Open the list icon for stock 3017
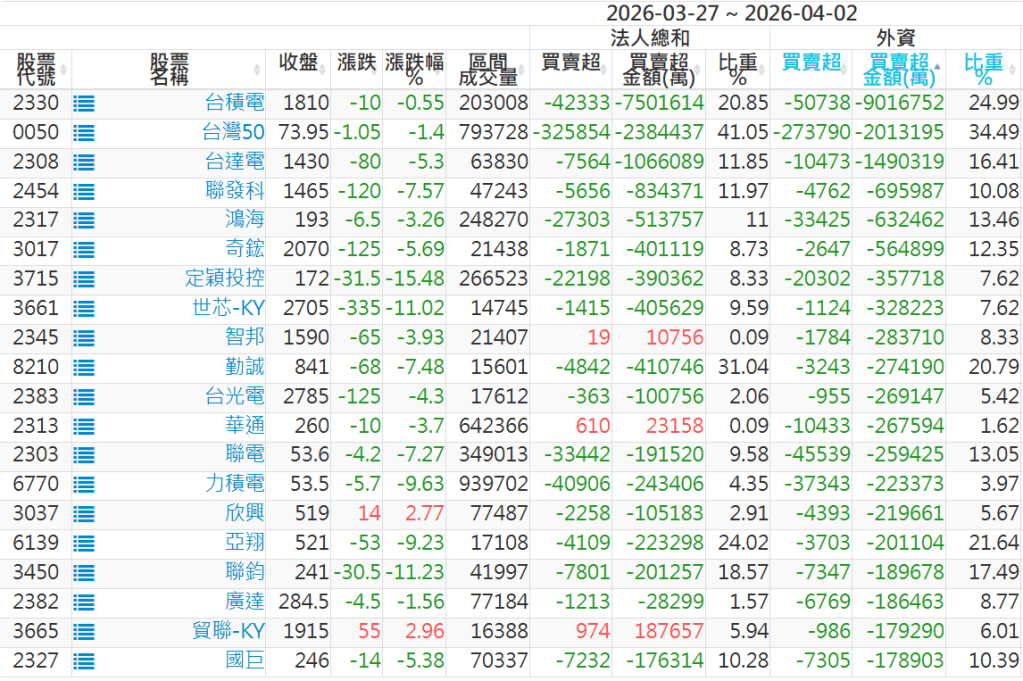This screenshot has height=681, width=1023. tap(84, 250)
